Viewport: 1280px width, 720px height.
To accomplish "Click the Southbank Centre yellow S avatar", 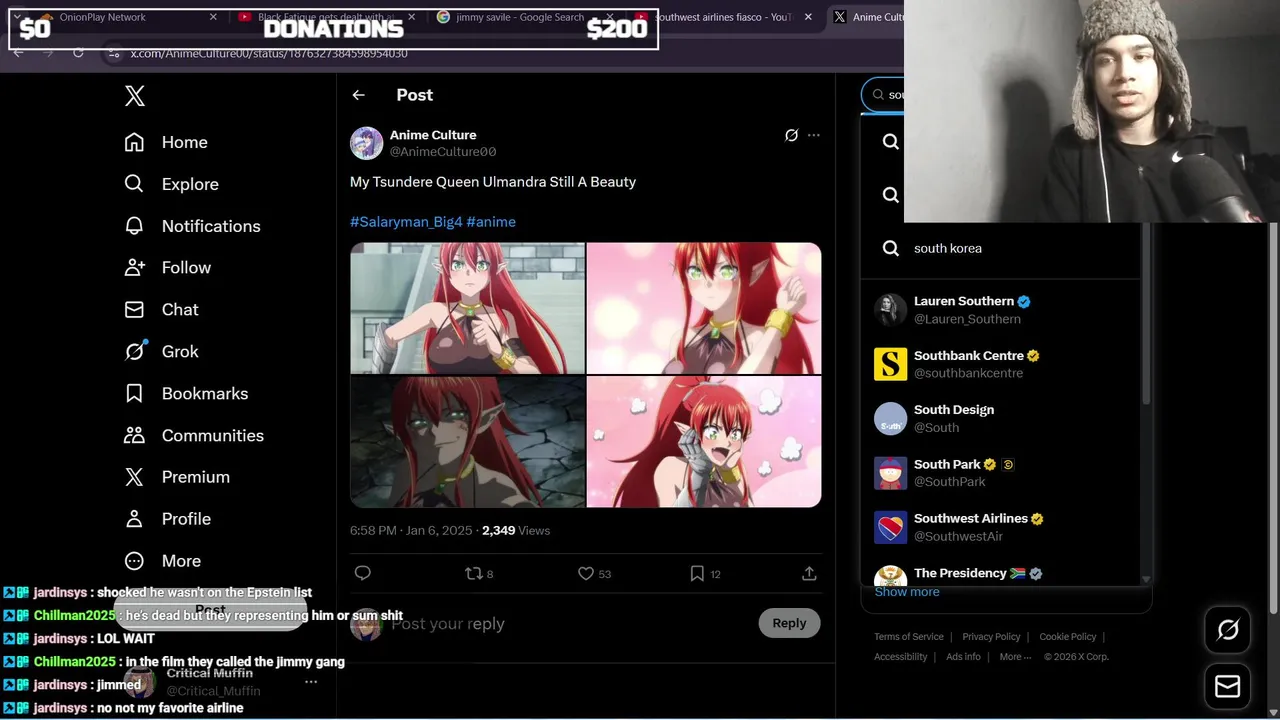I will 890,364.
